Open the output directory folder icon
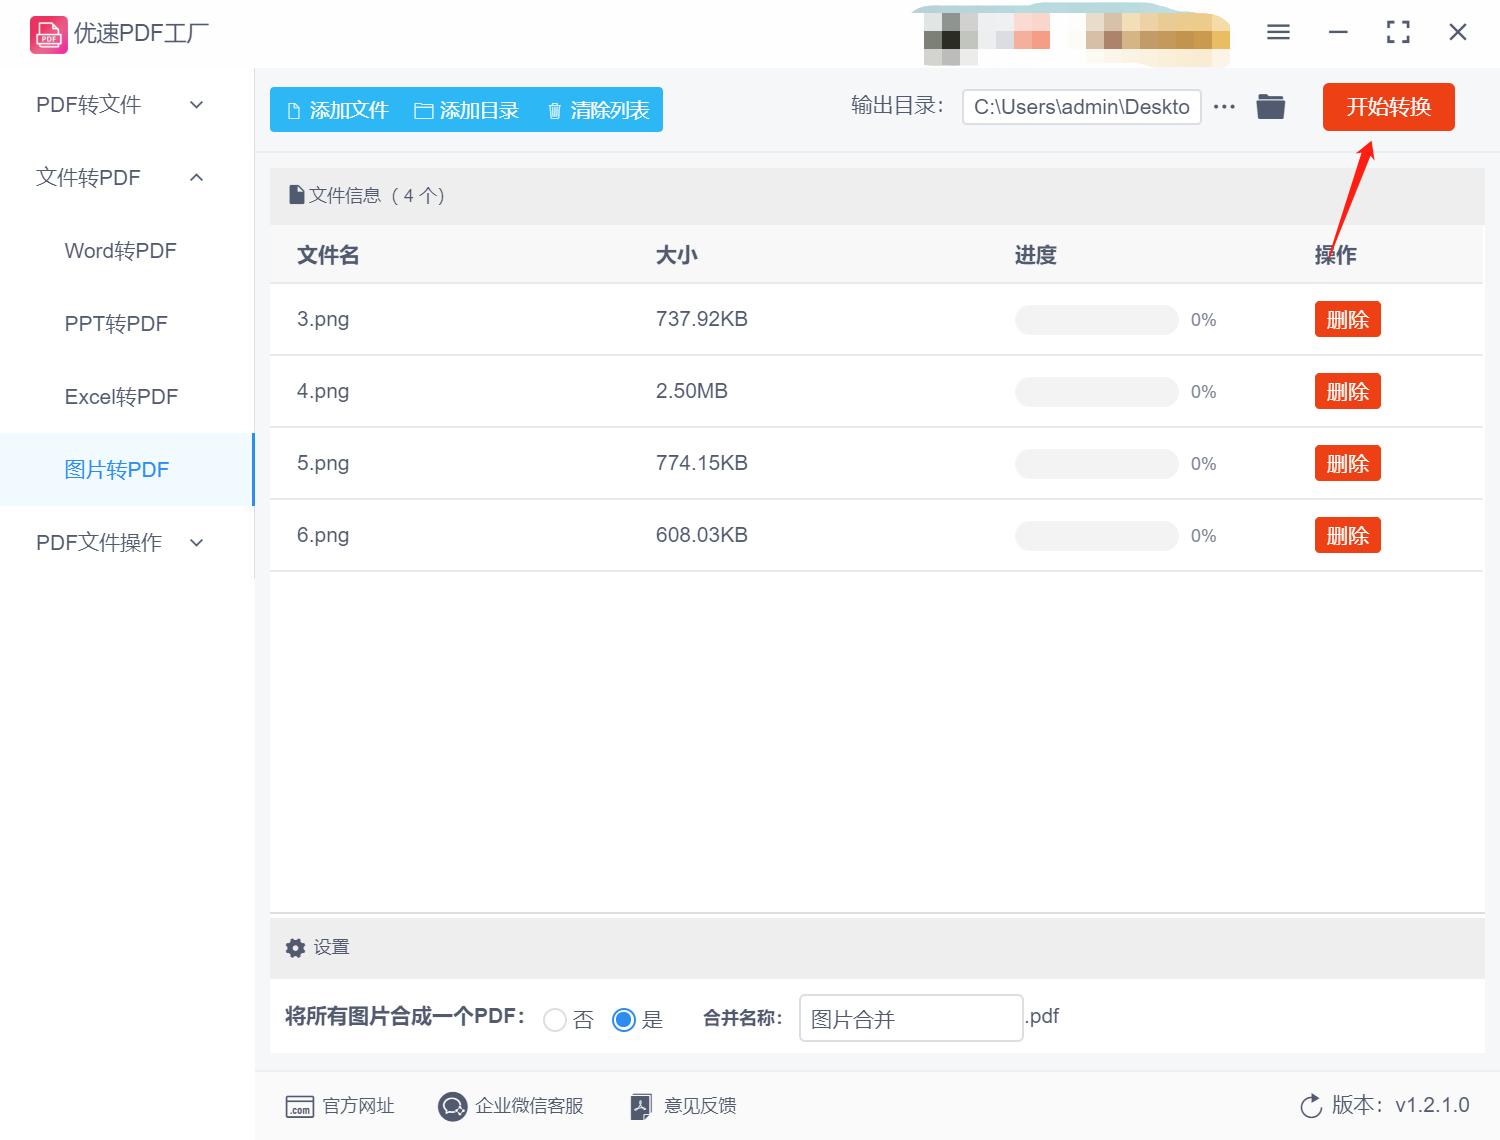 (1270, 105)
